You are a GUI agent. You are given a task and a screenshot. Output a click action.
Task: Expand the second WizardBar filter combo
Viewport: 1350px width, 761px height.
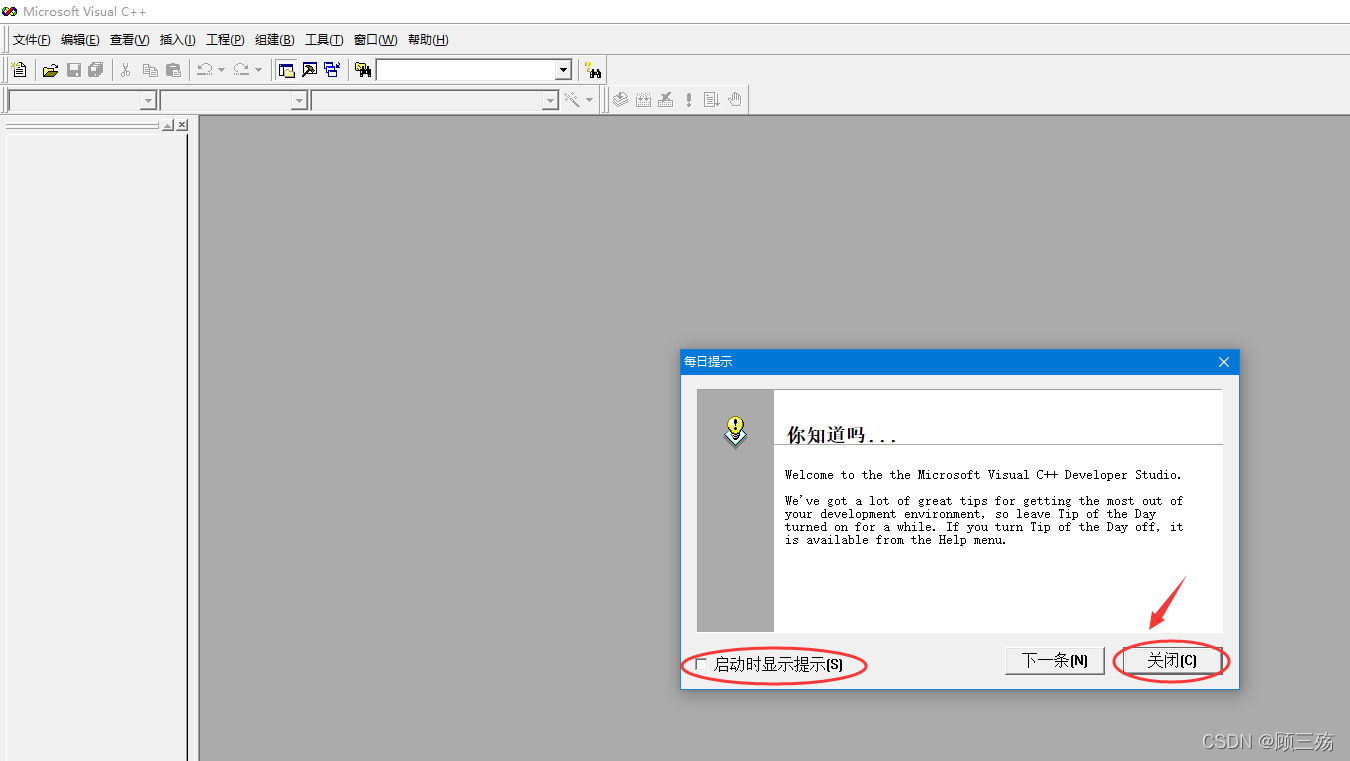(299, 100)
